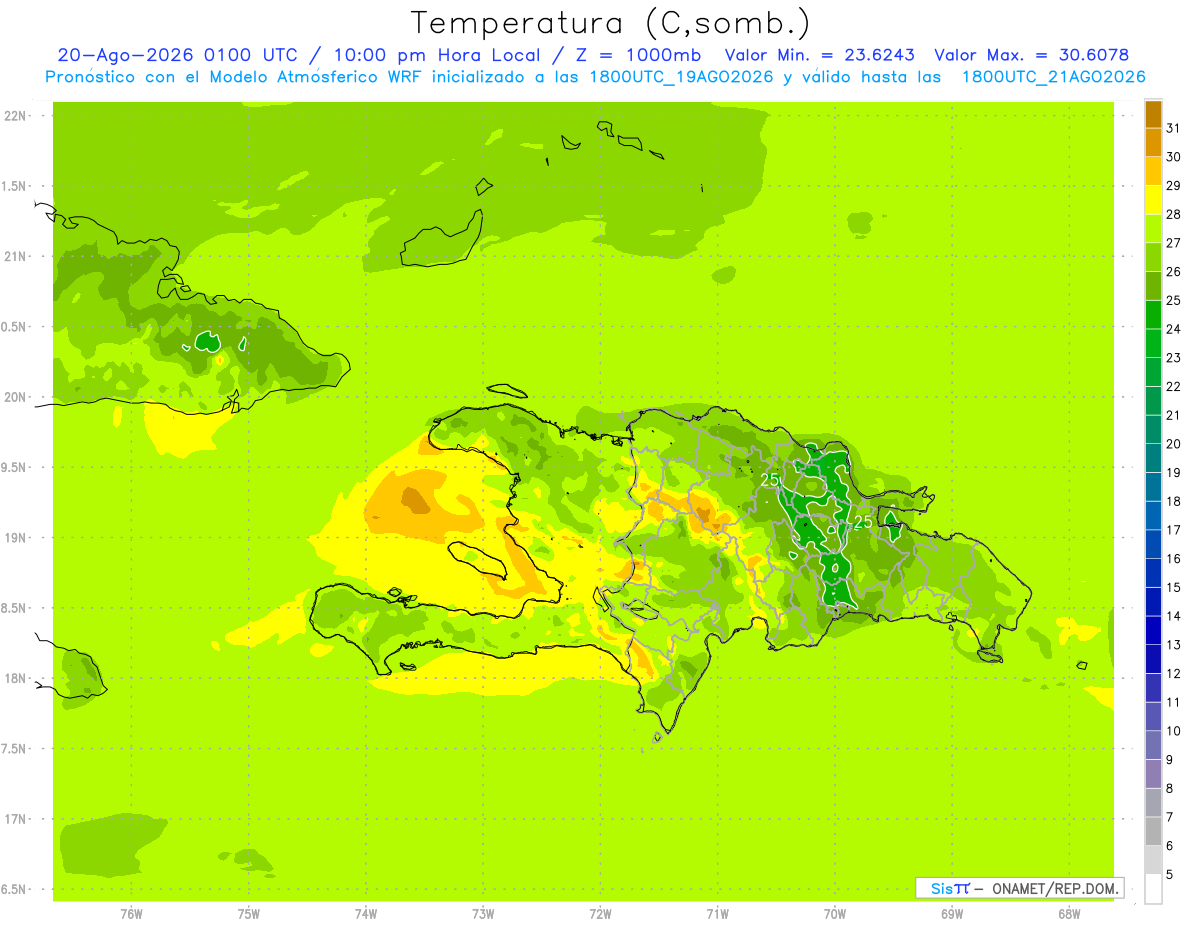Viewport: 1200px width, 927px height.
Task: Click the '22N' latitude axis label
Action: point(16,116)
